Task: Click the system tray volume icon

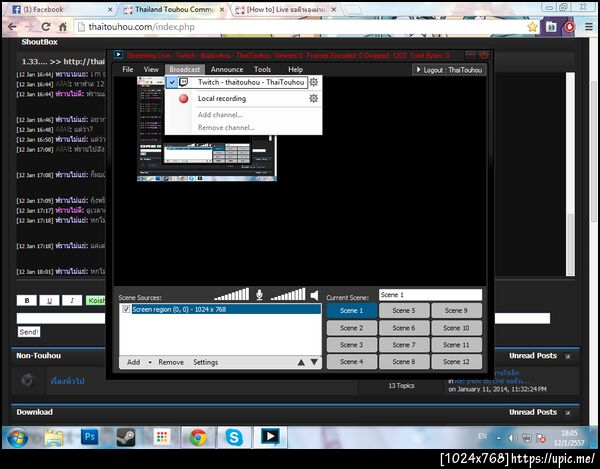Action: pos(512,438)
